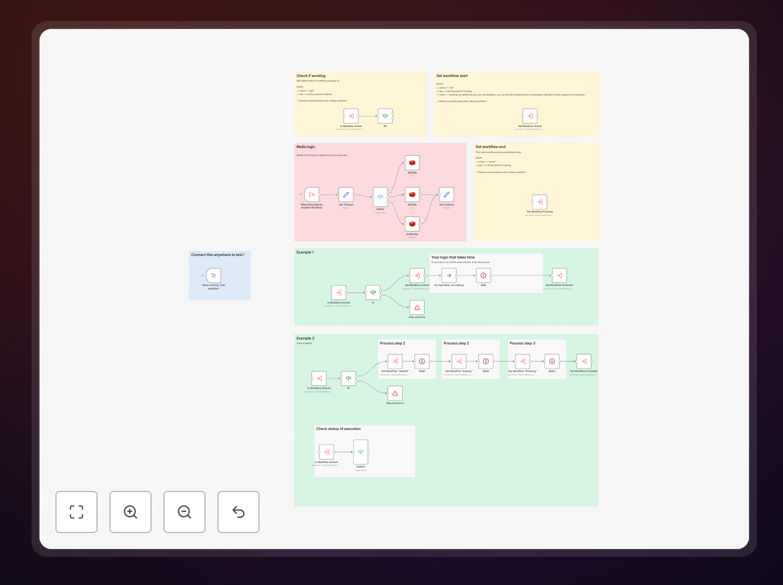
Task: Select the last pencil Set node in Redis logic
Action: [446, 194]
